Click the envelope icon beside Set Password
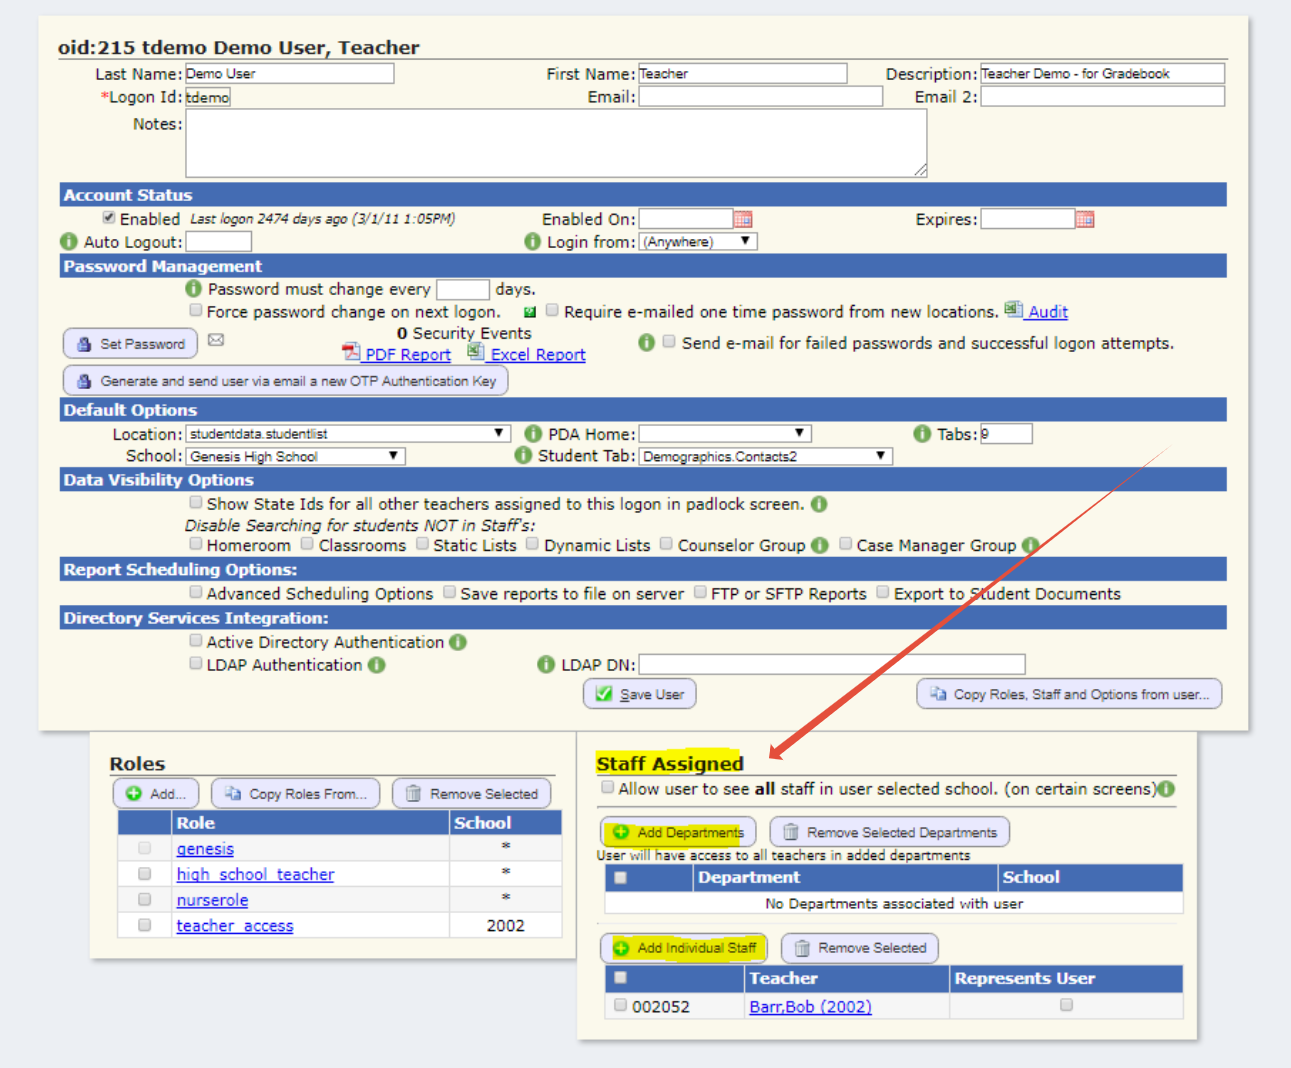The image size is (1291, 1068). pos(216,340)
